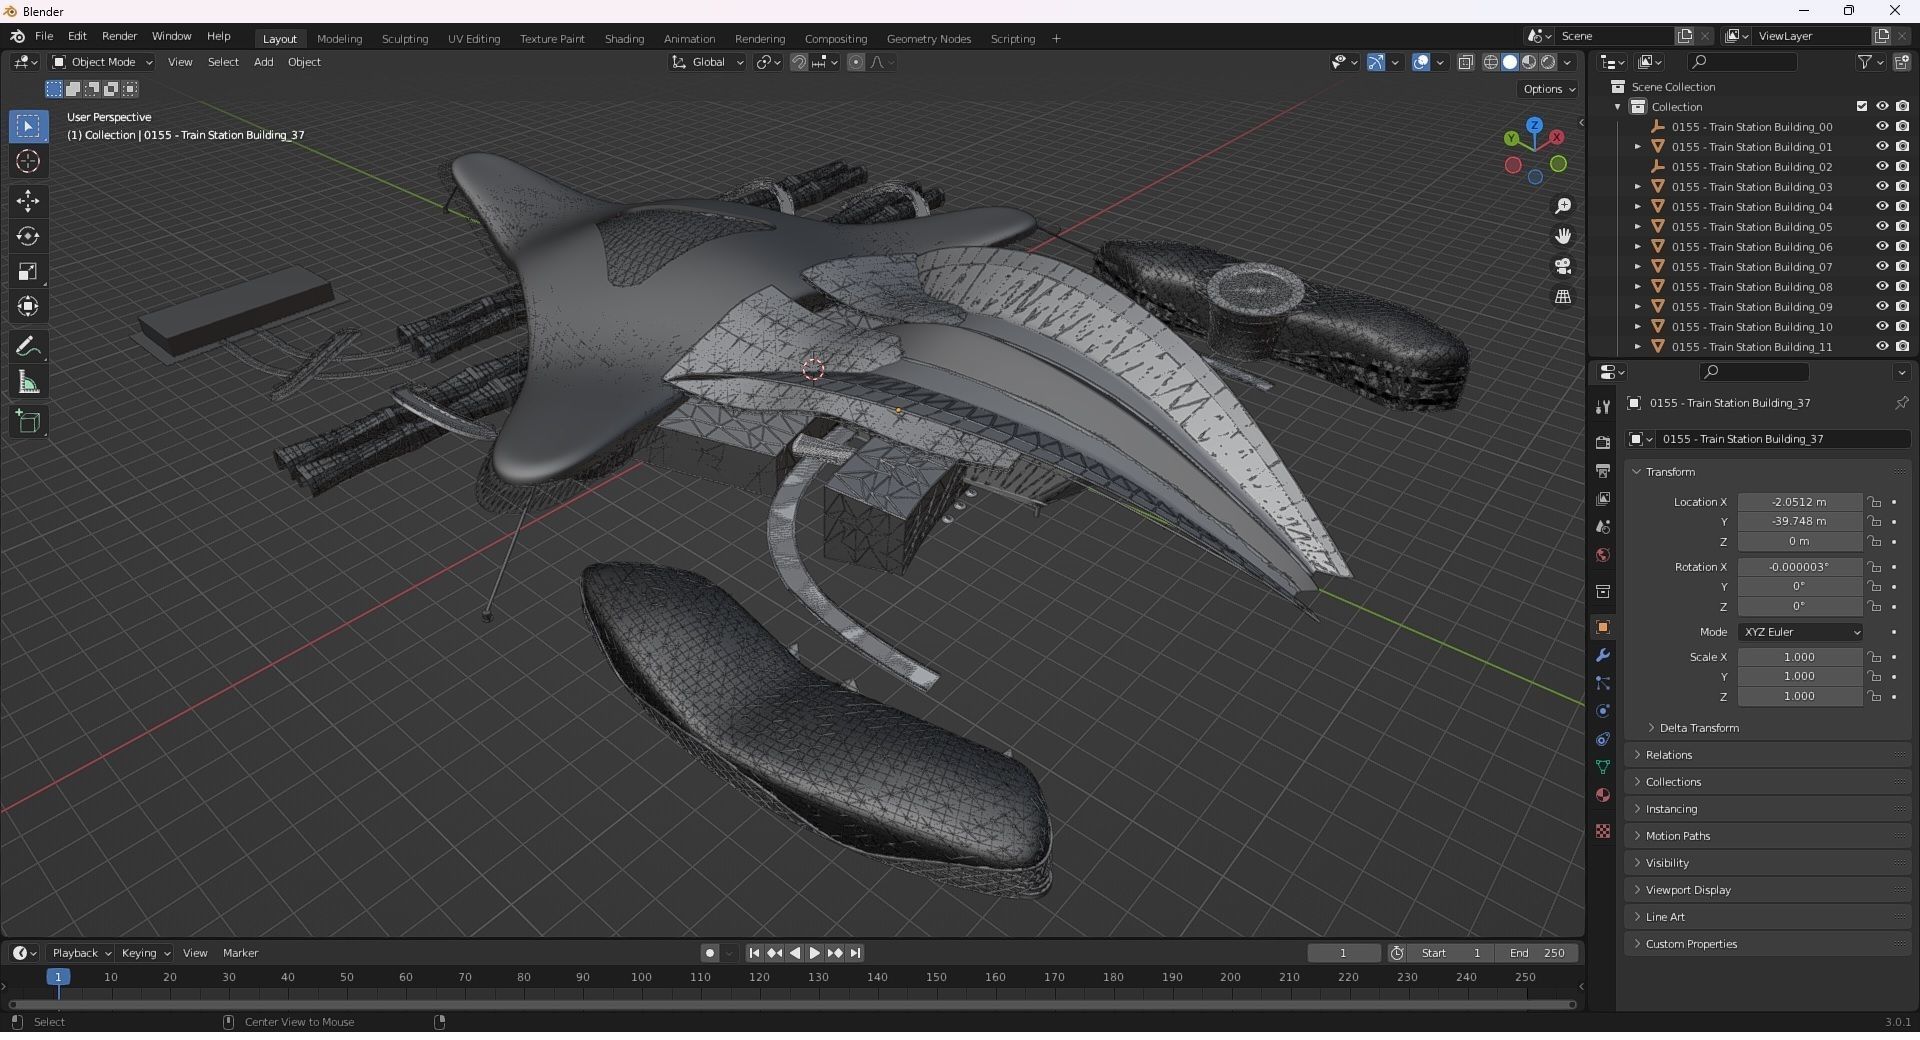1920x1040 pixels.
Task: Open the XYZ Euler rotation mode dropdown
Action: [x=1801, y=632]
